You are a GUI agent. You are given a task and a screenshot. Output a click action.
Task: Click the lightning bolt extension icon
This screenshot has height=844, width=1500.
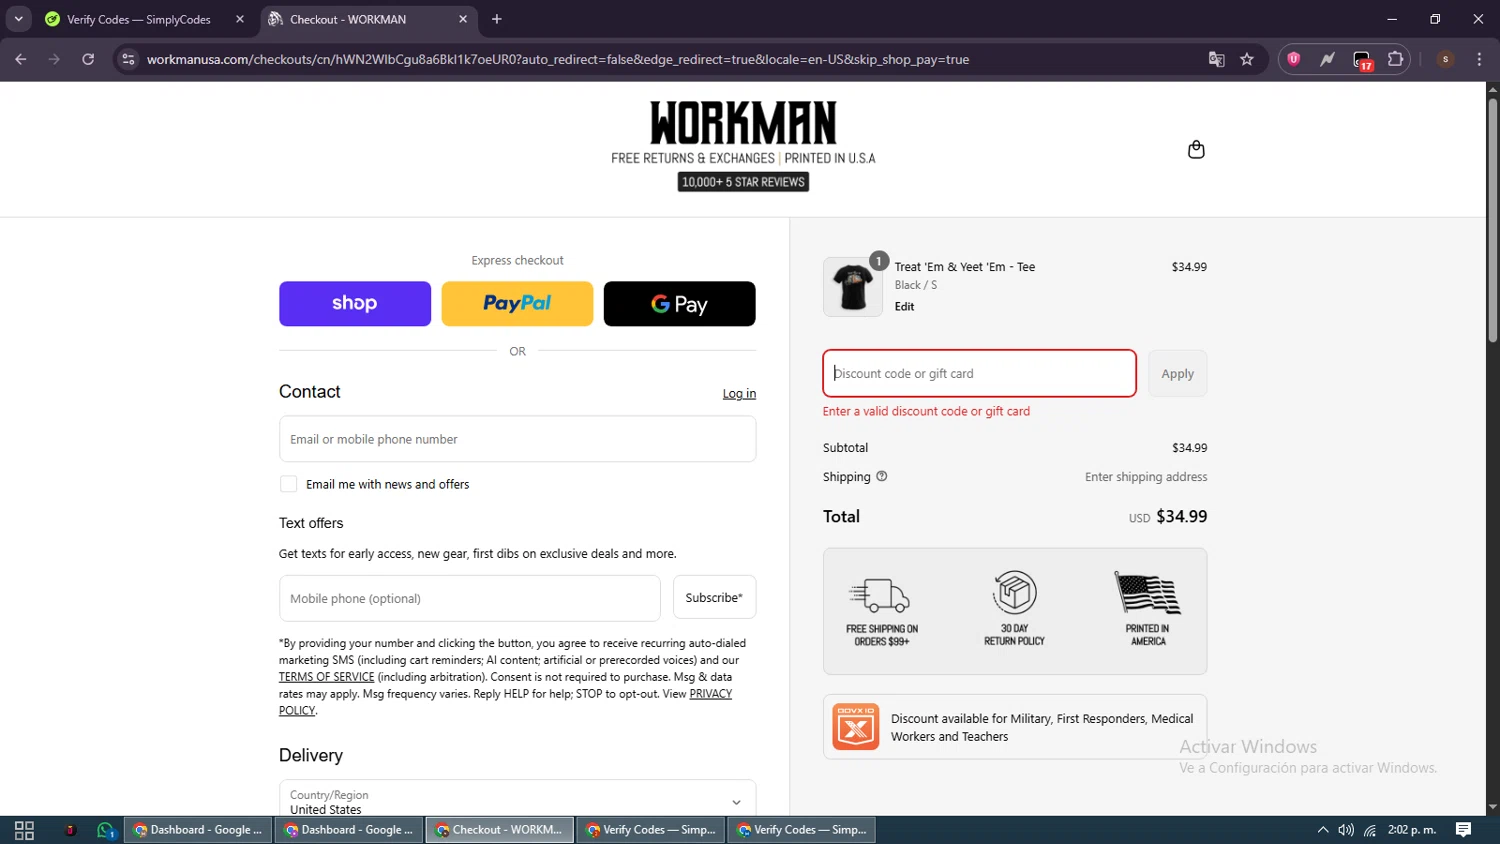pyautogui.click(x=1328, y=59)
